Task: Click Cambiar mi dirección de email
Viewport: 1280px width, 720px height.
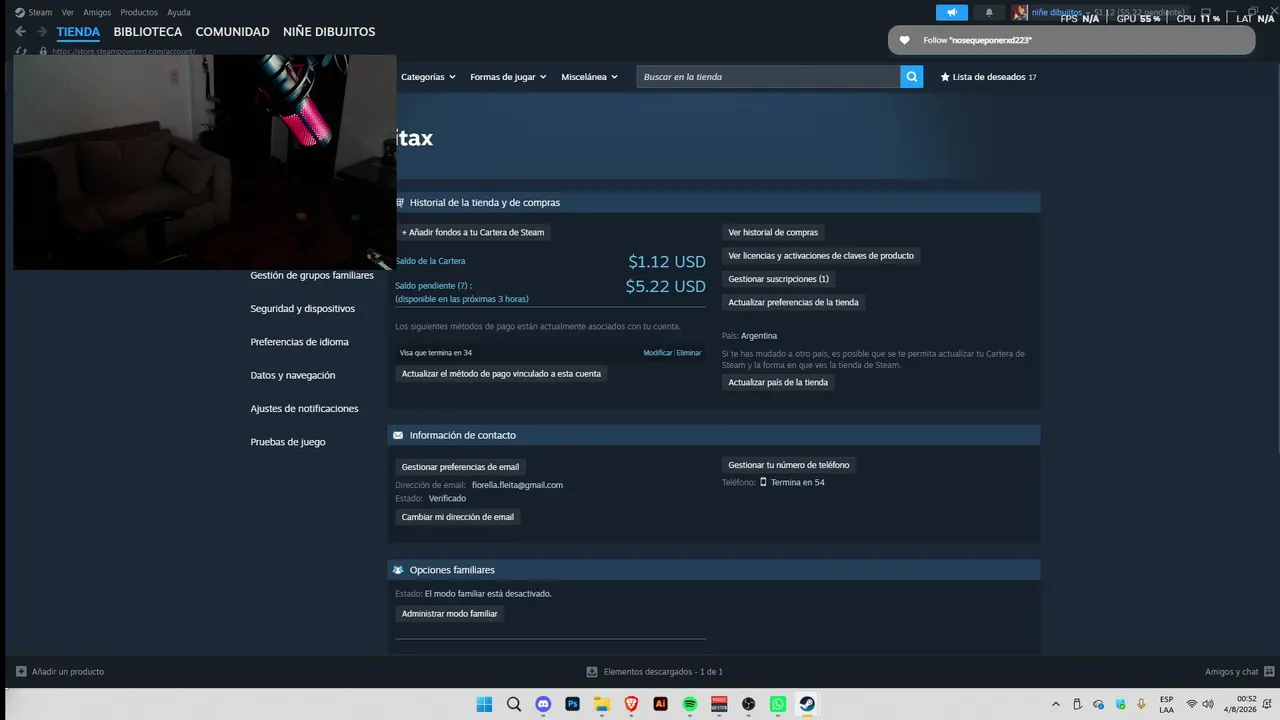Action: click(x=458, y=517)
